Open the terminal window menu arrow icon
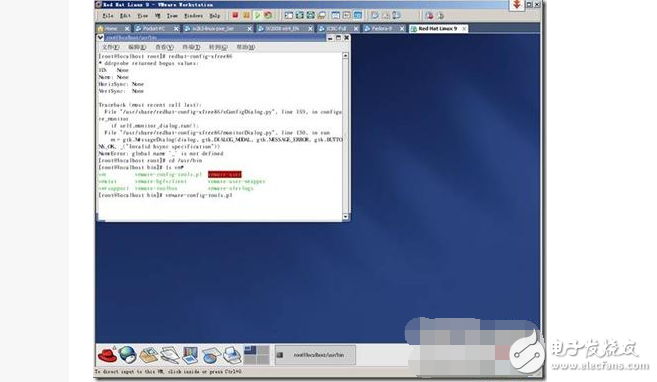This screenshot has width=657, height=382. click(x=101, y=38)
